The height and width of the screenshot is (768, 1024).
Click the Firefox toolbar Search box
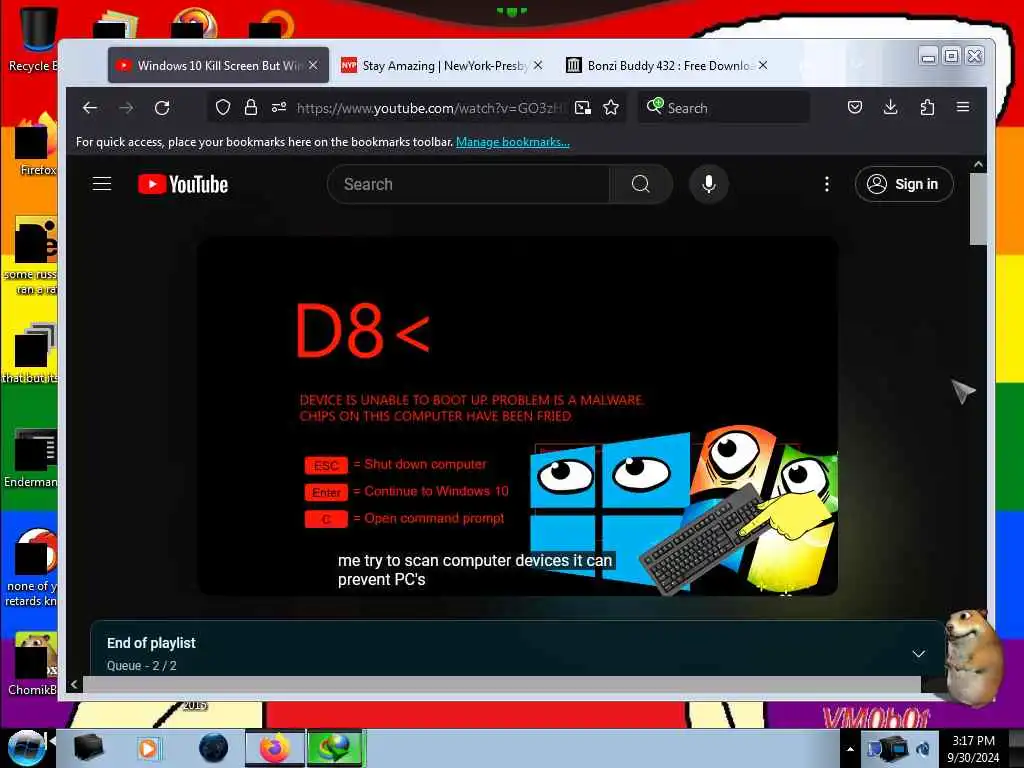point(724,108)
